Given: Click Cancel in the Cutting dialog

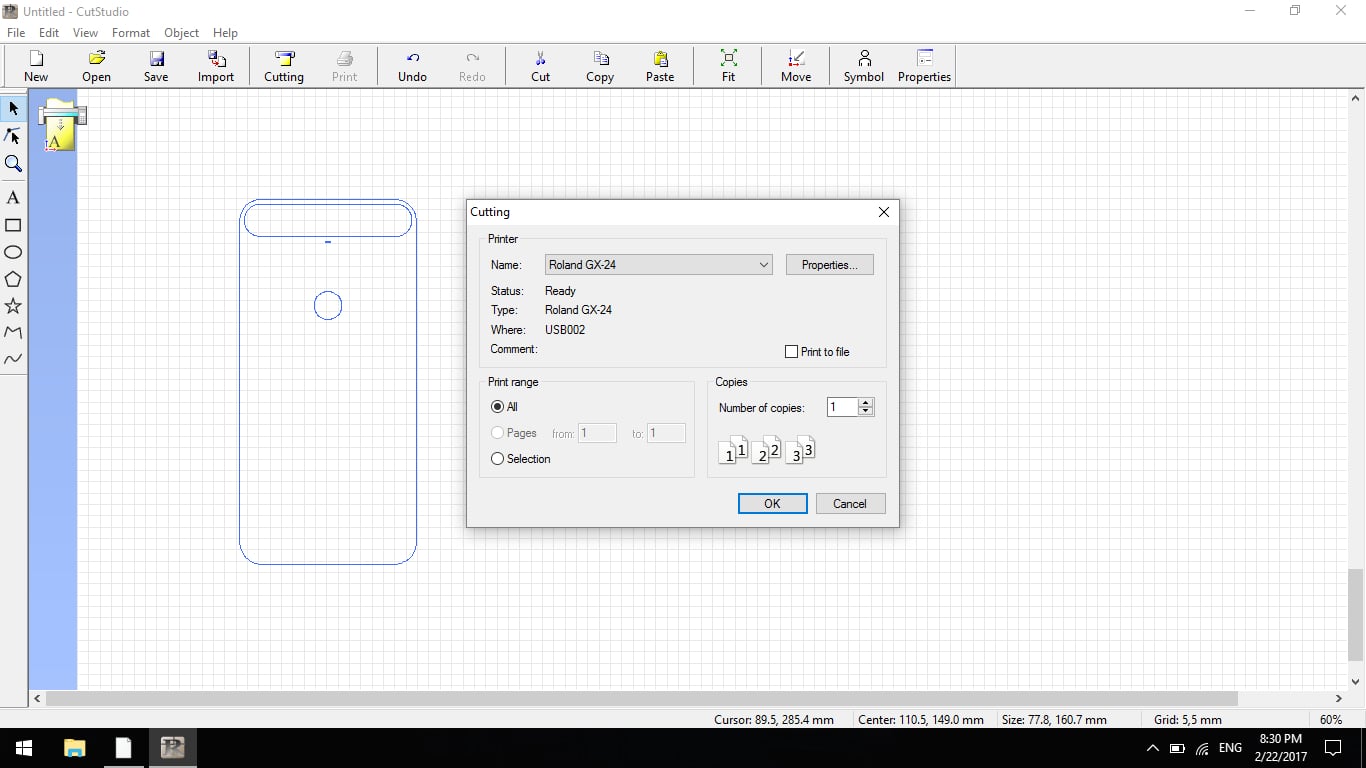Looking at the screenshot, I should click(x=850, y=503).
